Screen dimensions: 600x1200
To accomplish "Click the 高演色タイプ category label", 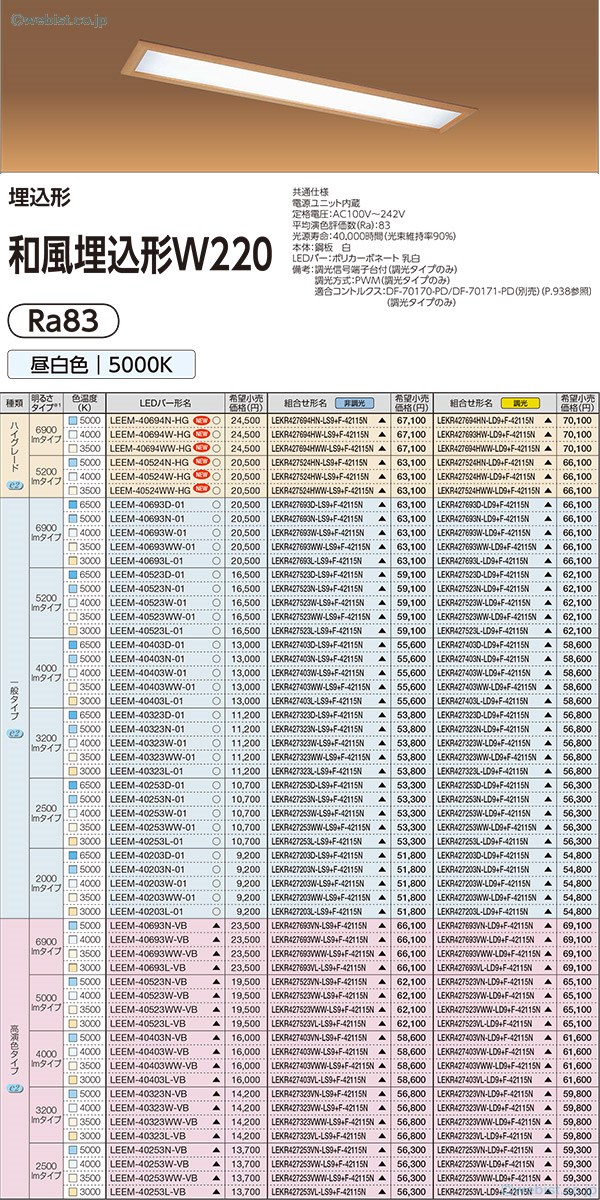I will pyautogui.click(x=14, y=1051).
